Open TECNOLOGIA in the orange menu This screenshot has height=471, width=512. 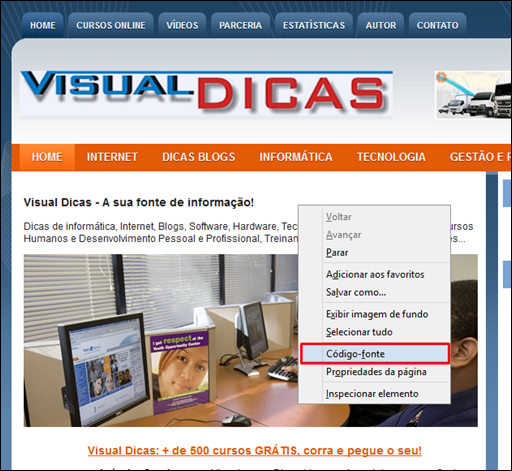pyautogui.click(x=391, y=157)
